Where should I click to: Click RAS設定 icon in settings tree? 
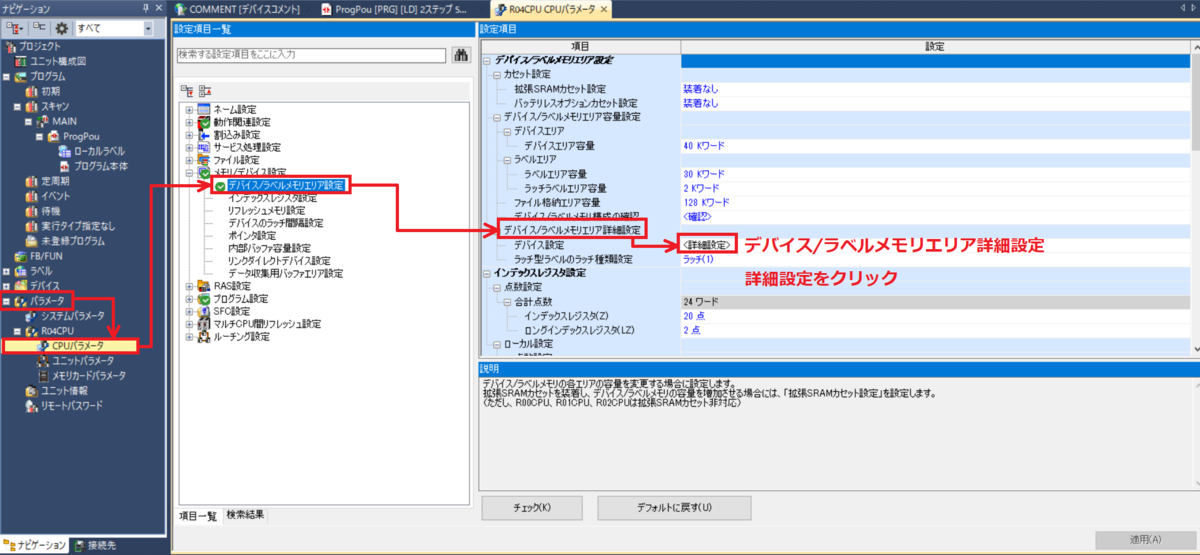click(x=204, y=285)
